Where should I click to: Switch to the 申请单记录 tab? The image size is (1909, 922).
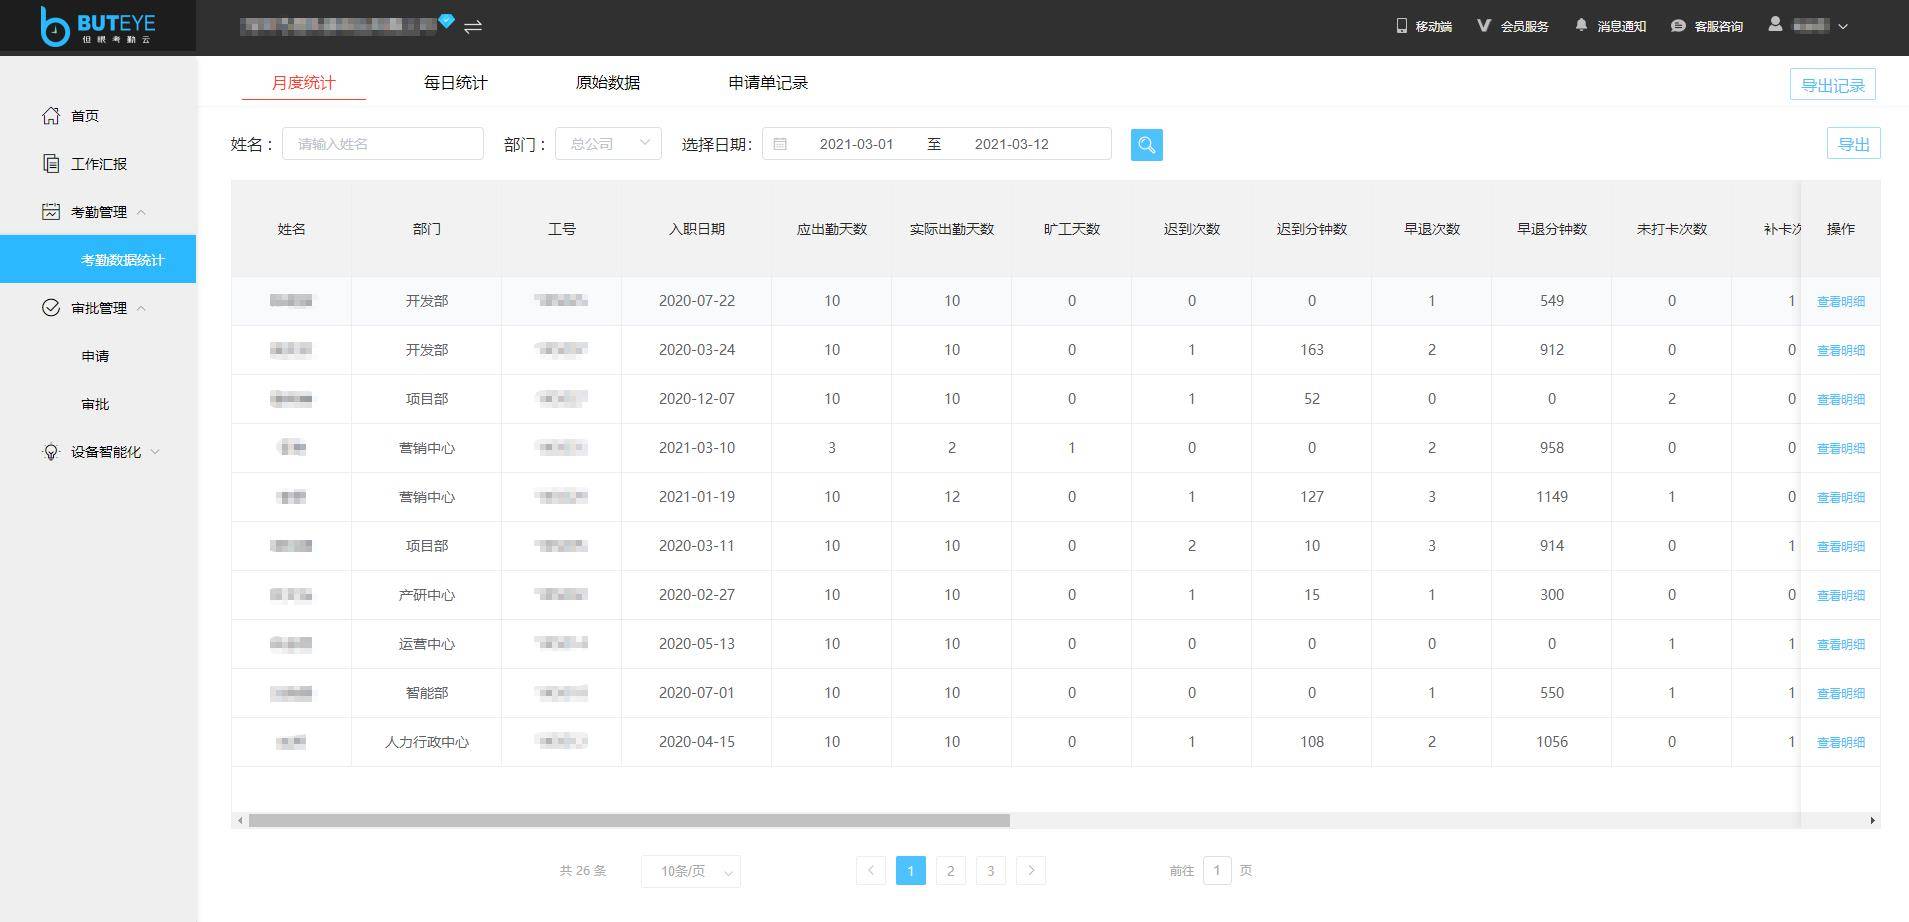coord(768,83)
